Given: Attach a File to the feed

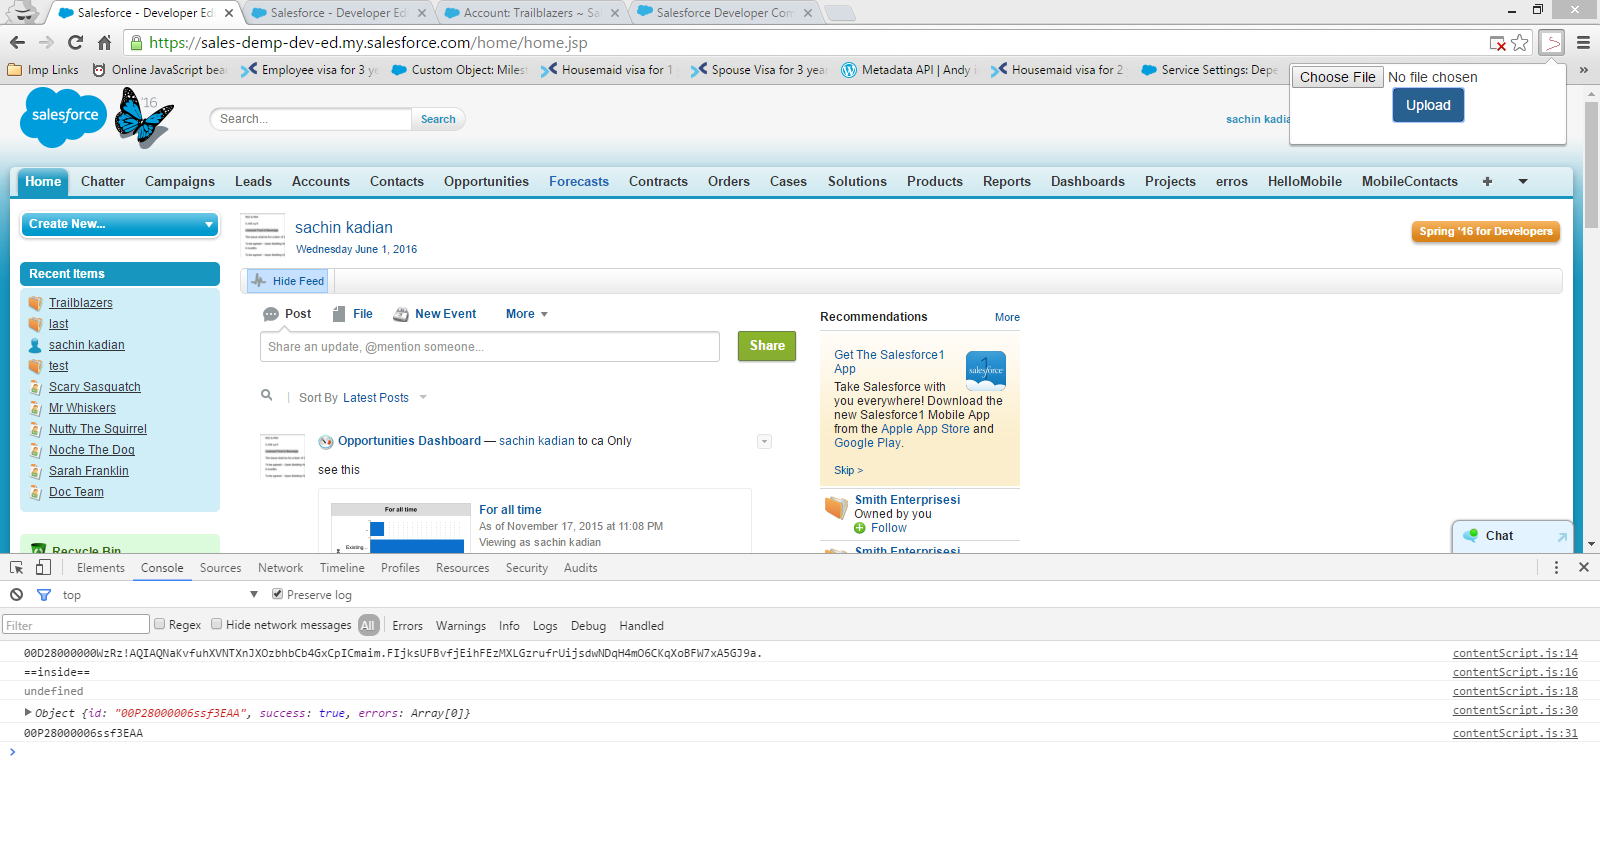Looking at the screenshot, I should pos(352,314).
